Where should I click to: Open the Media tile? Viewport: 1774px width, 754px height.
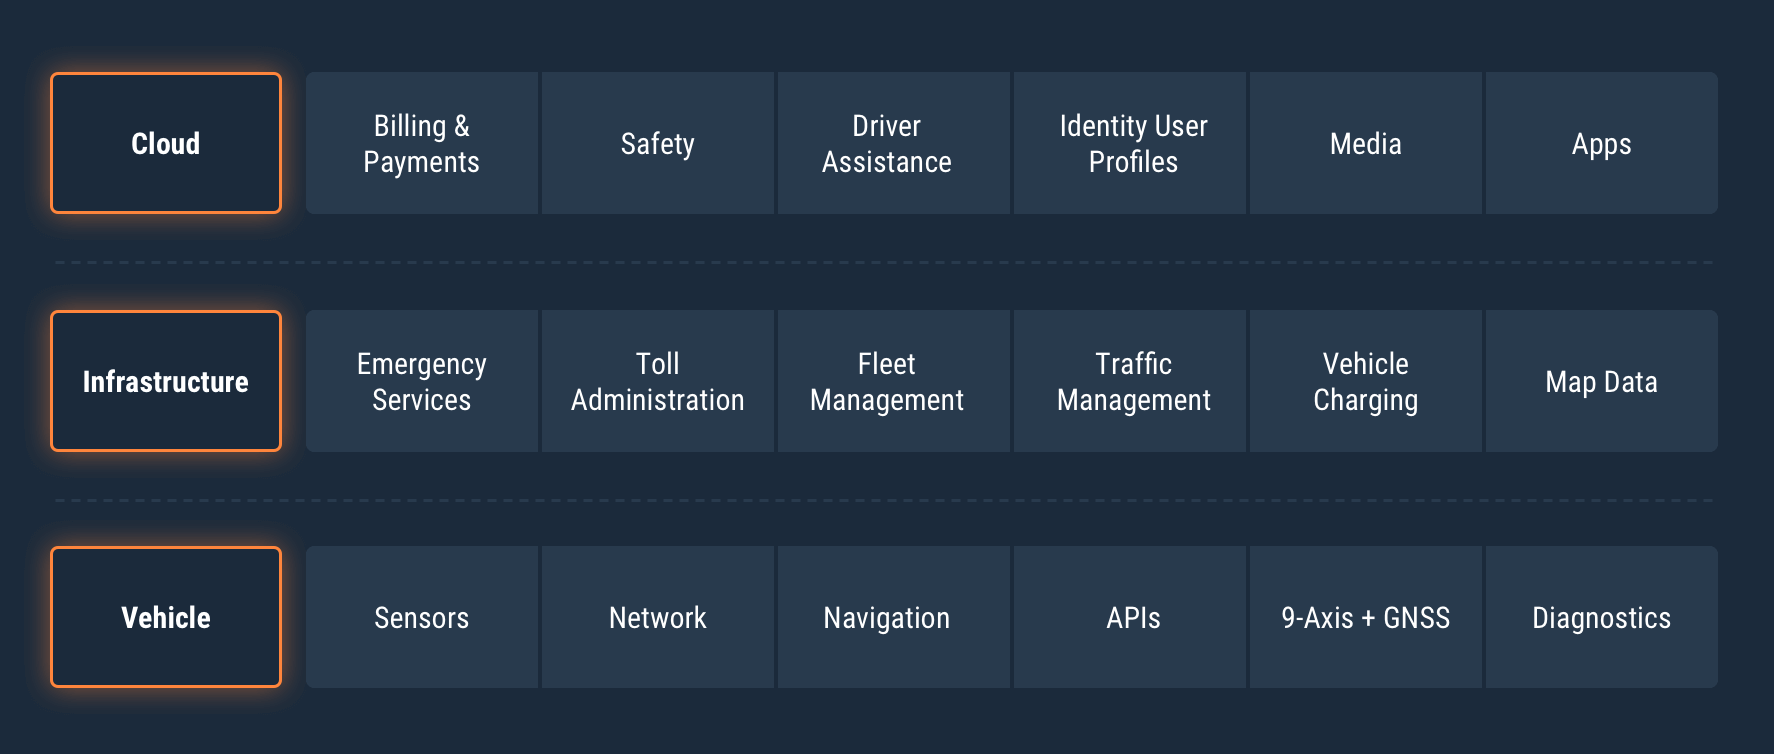(1366, 143)
